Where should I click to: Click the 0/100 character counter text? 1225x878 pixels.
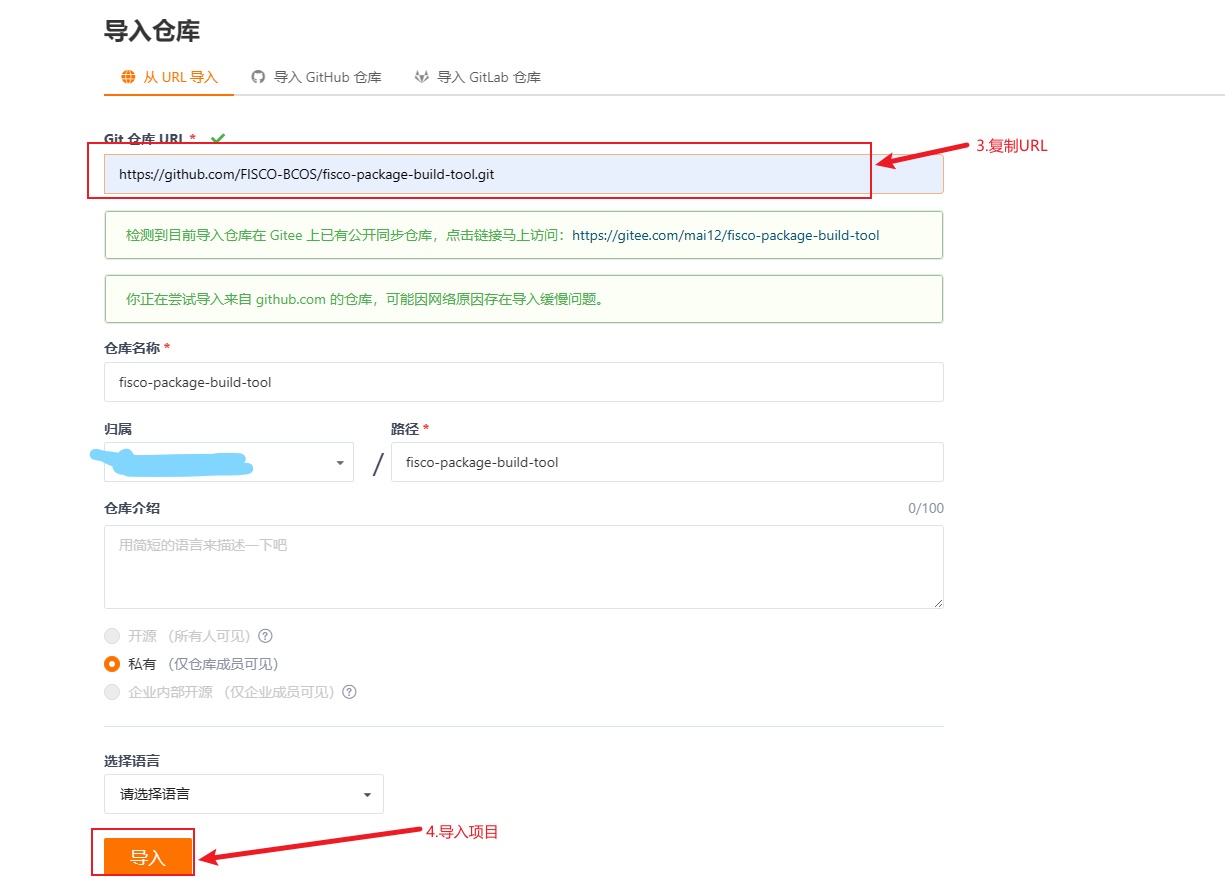(925, 508)
